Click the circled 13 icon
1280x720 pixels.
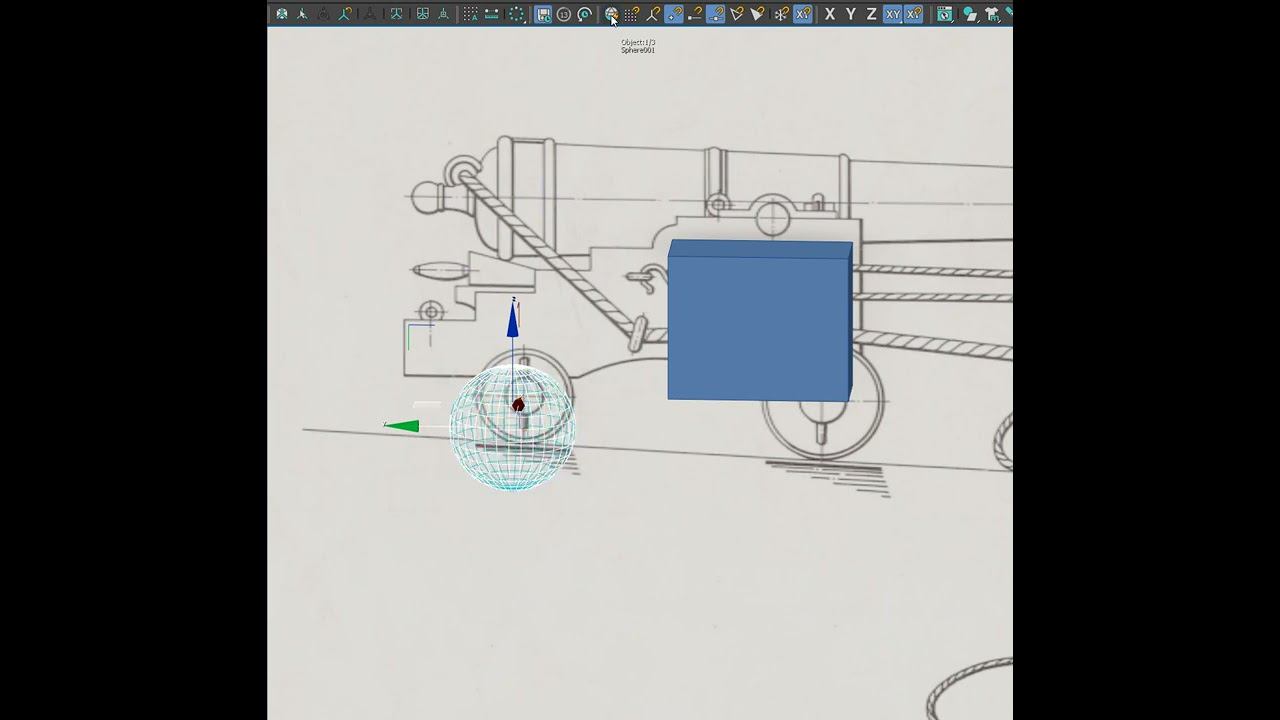(564, 14)
